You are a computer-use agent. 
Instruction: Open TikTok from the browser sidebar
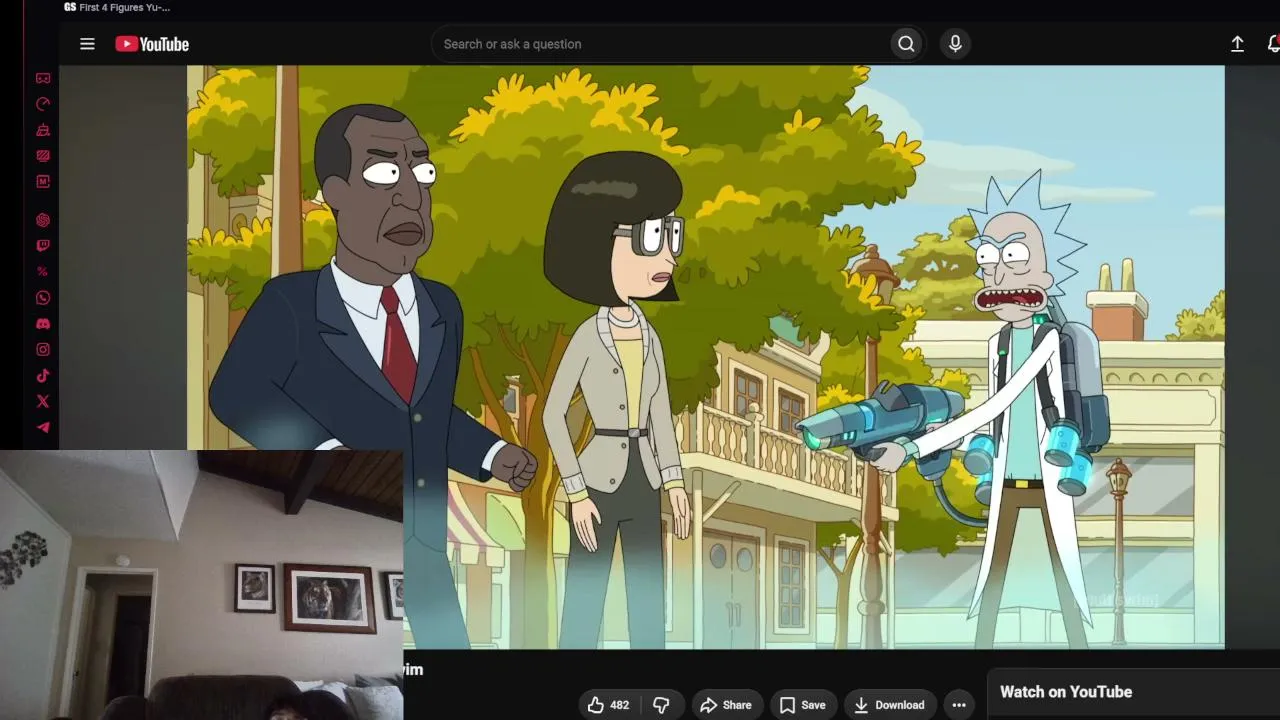(x=43, y=376)
